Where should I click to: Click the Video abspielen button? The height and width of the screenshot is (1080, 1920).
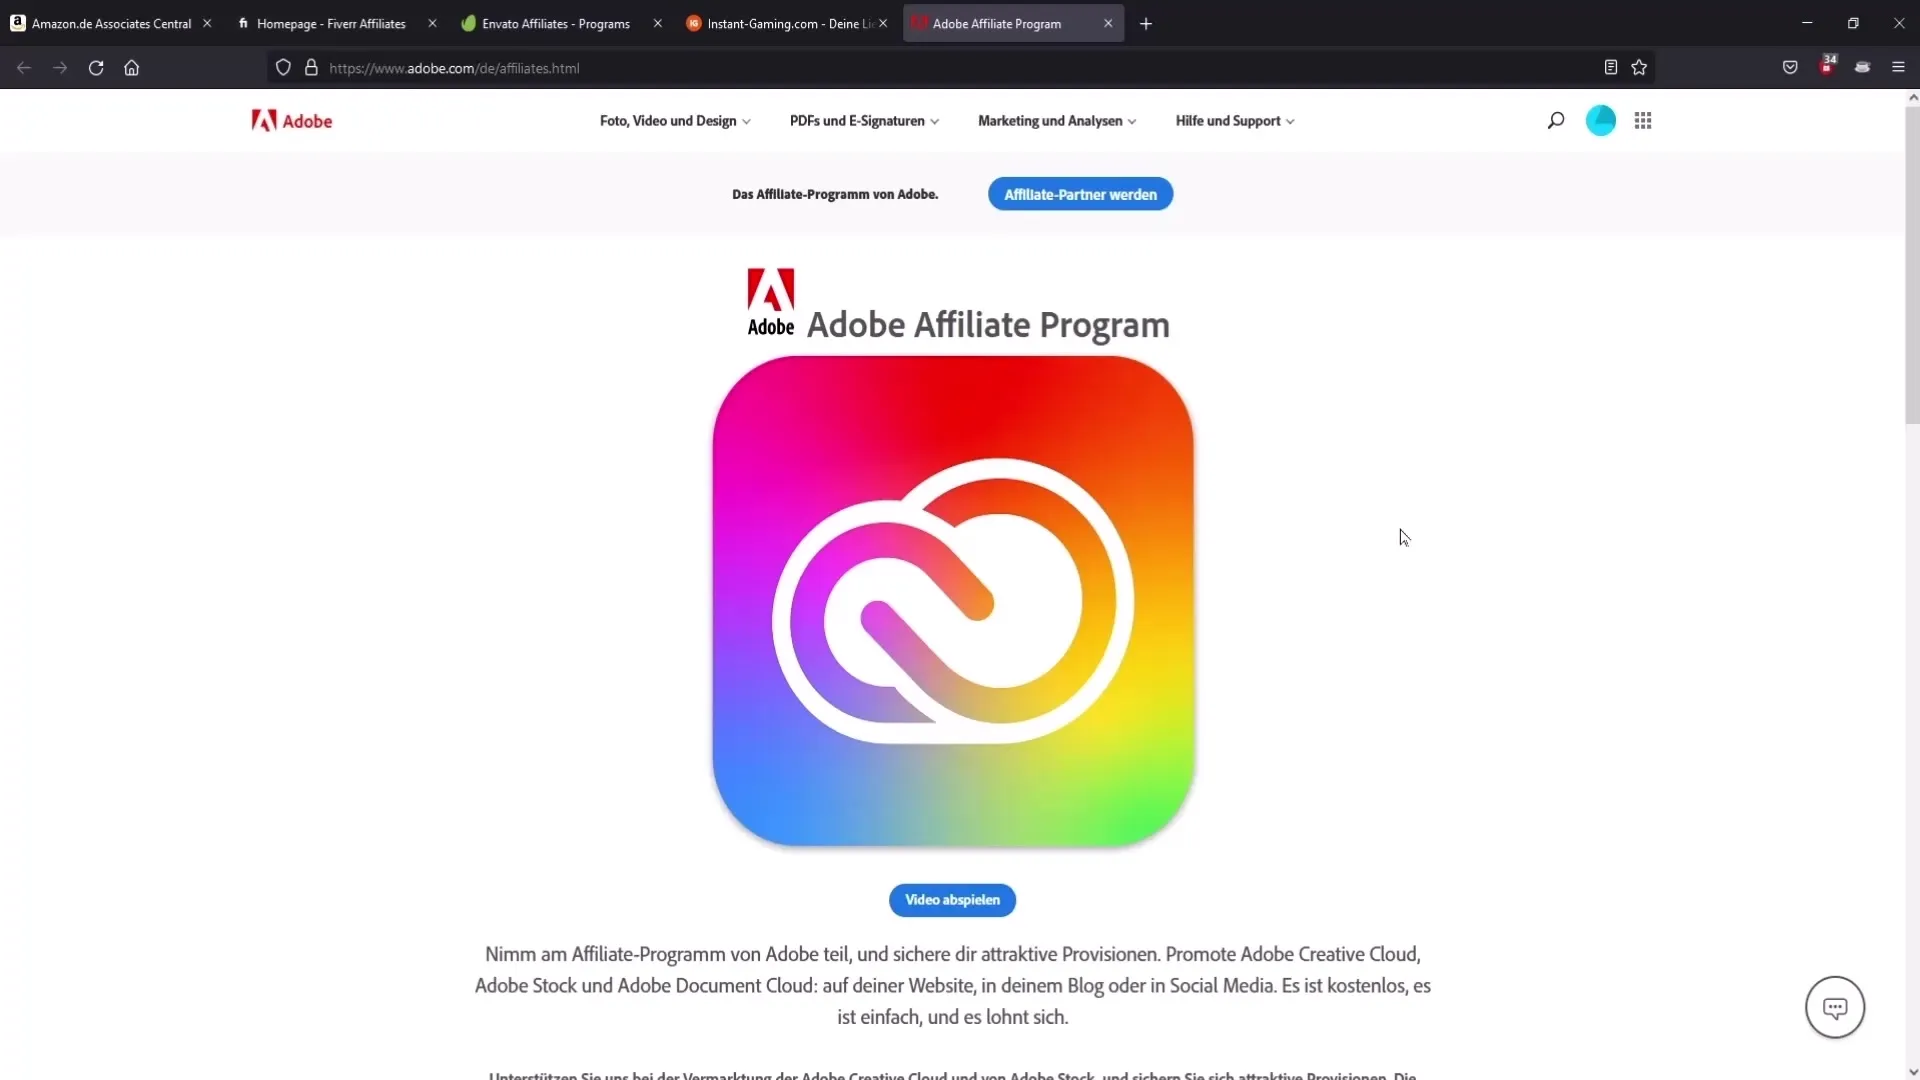click(952, 899)
